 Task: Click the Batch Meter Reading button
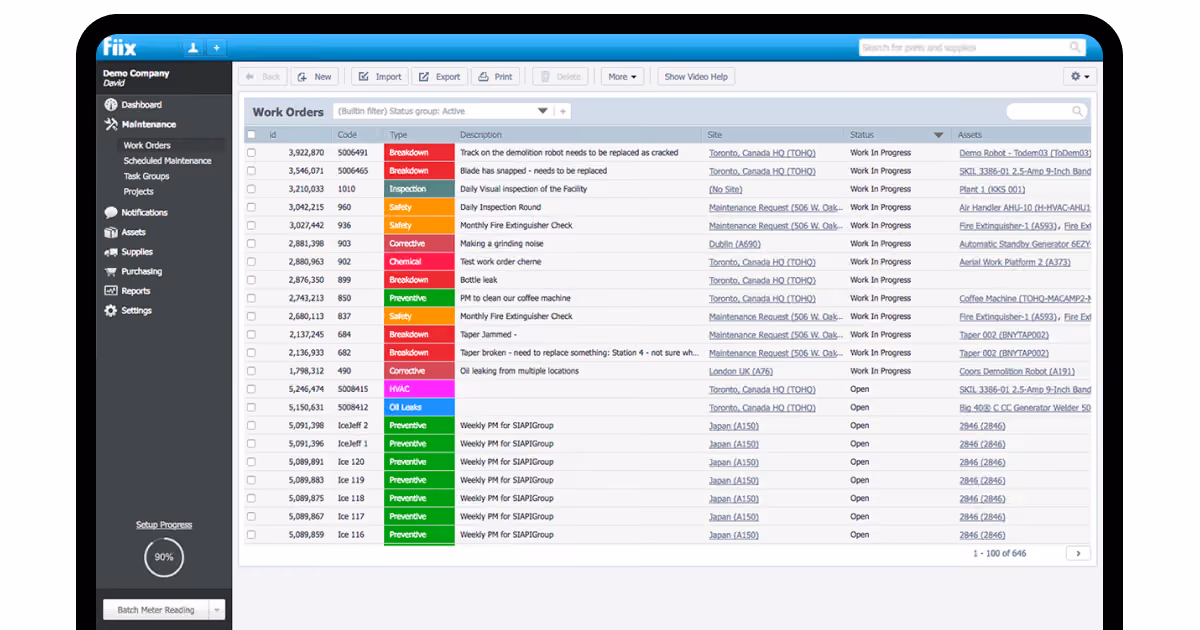pyautogui.click(x=156, y=610)
